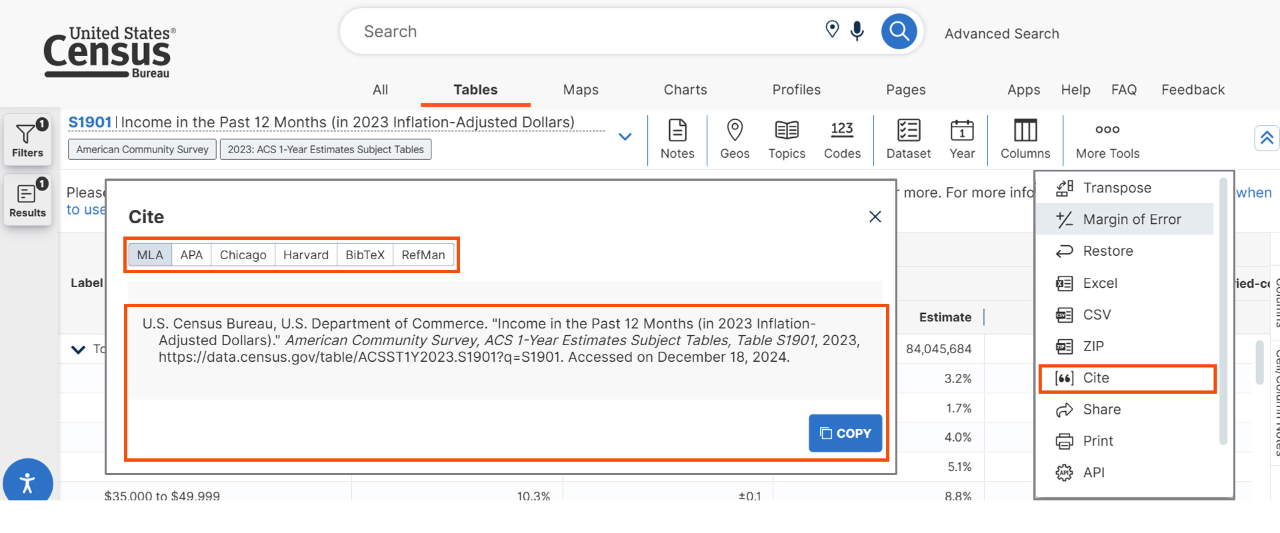Activate microphone voice search icon
Viewport: 1280px width, 533px height.
coord(857,31)
